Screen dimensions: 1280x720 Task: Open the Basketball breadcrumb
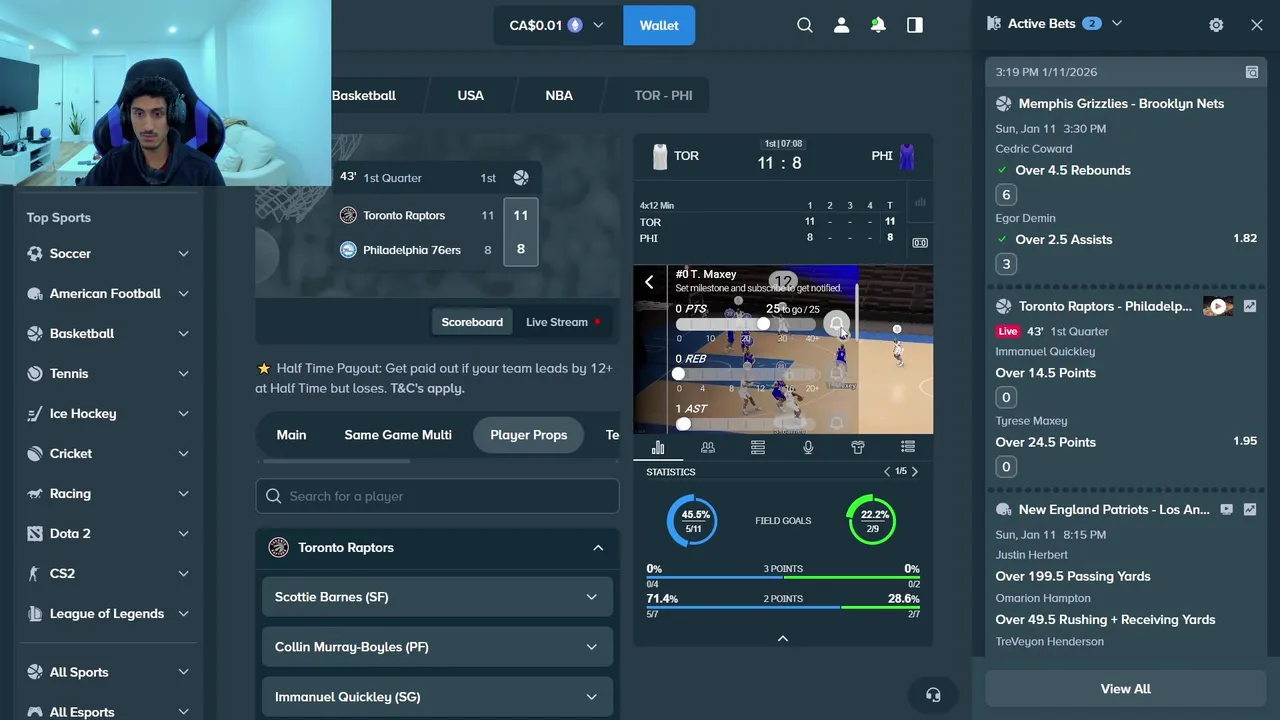(x=364, y=96)
